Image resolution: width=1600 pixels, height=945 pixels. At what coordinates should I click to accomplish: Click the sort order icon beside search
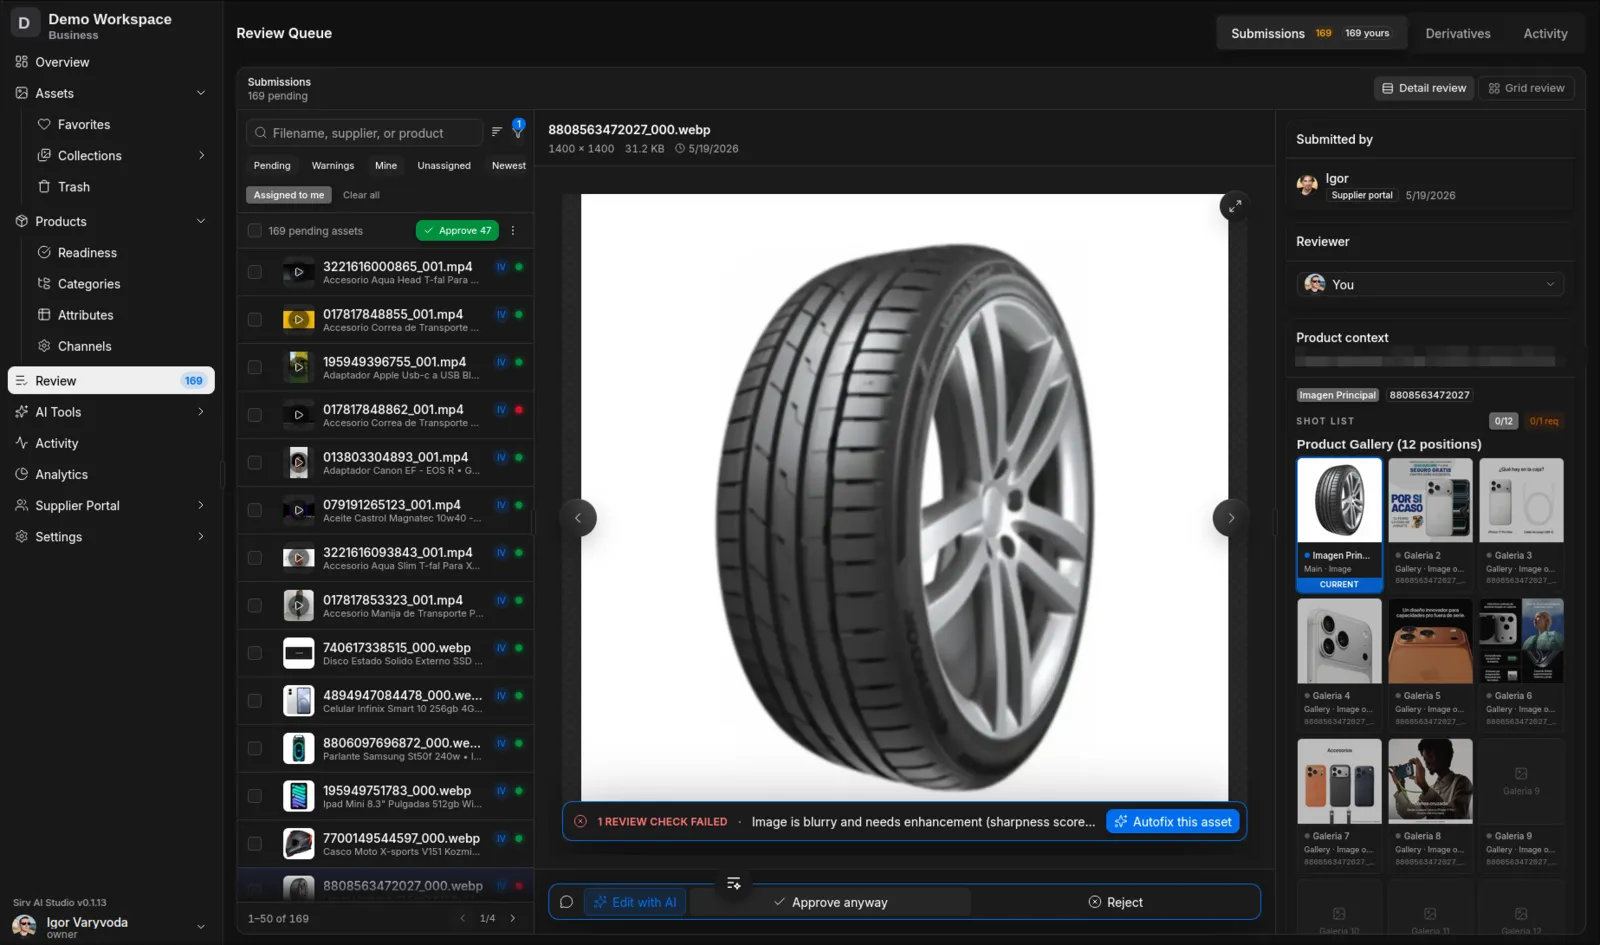[x=496, y=132]
